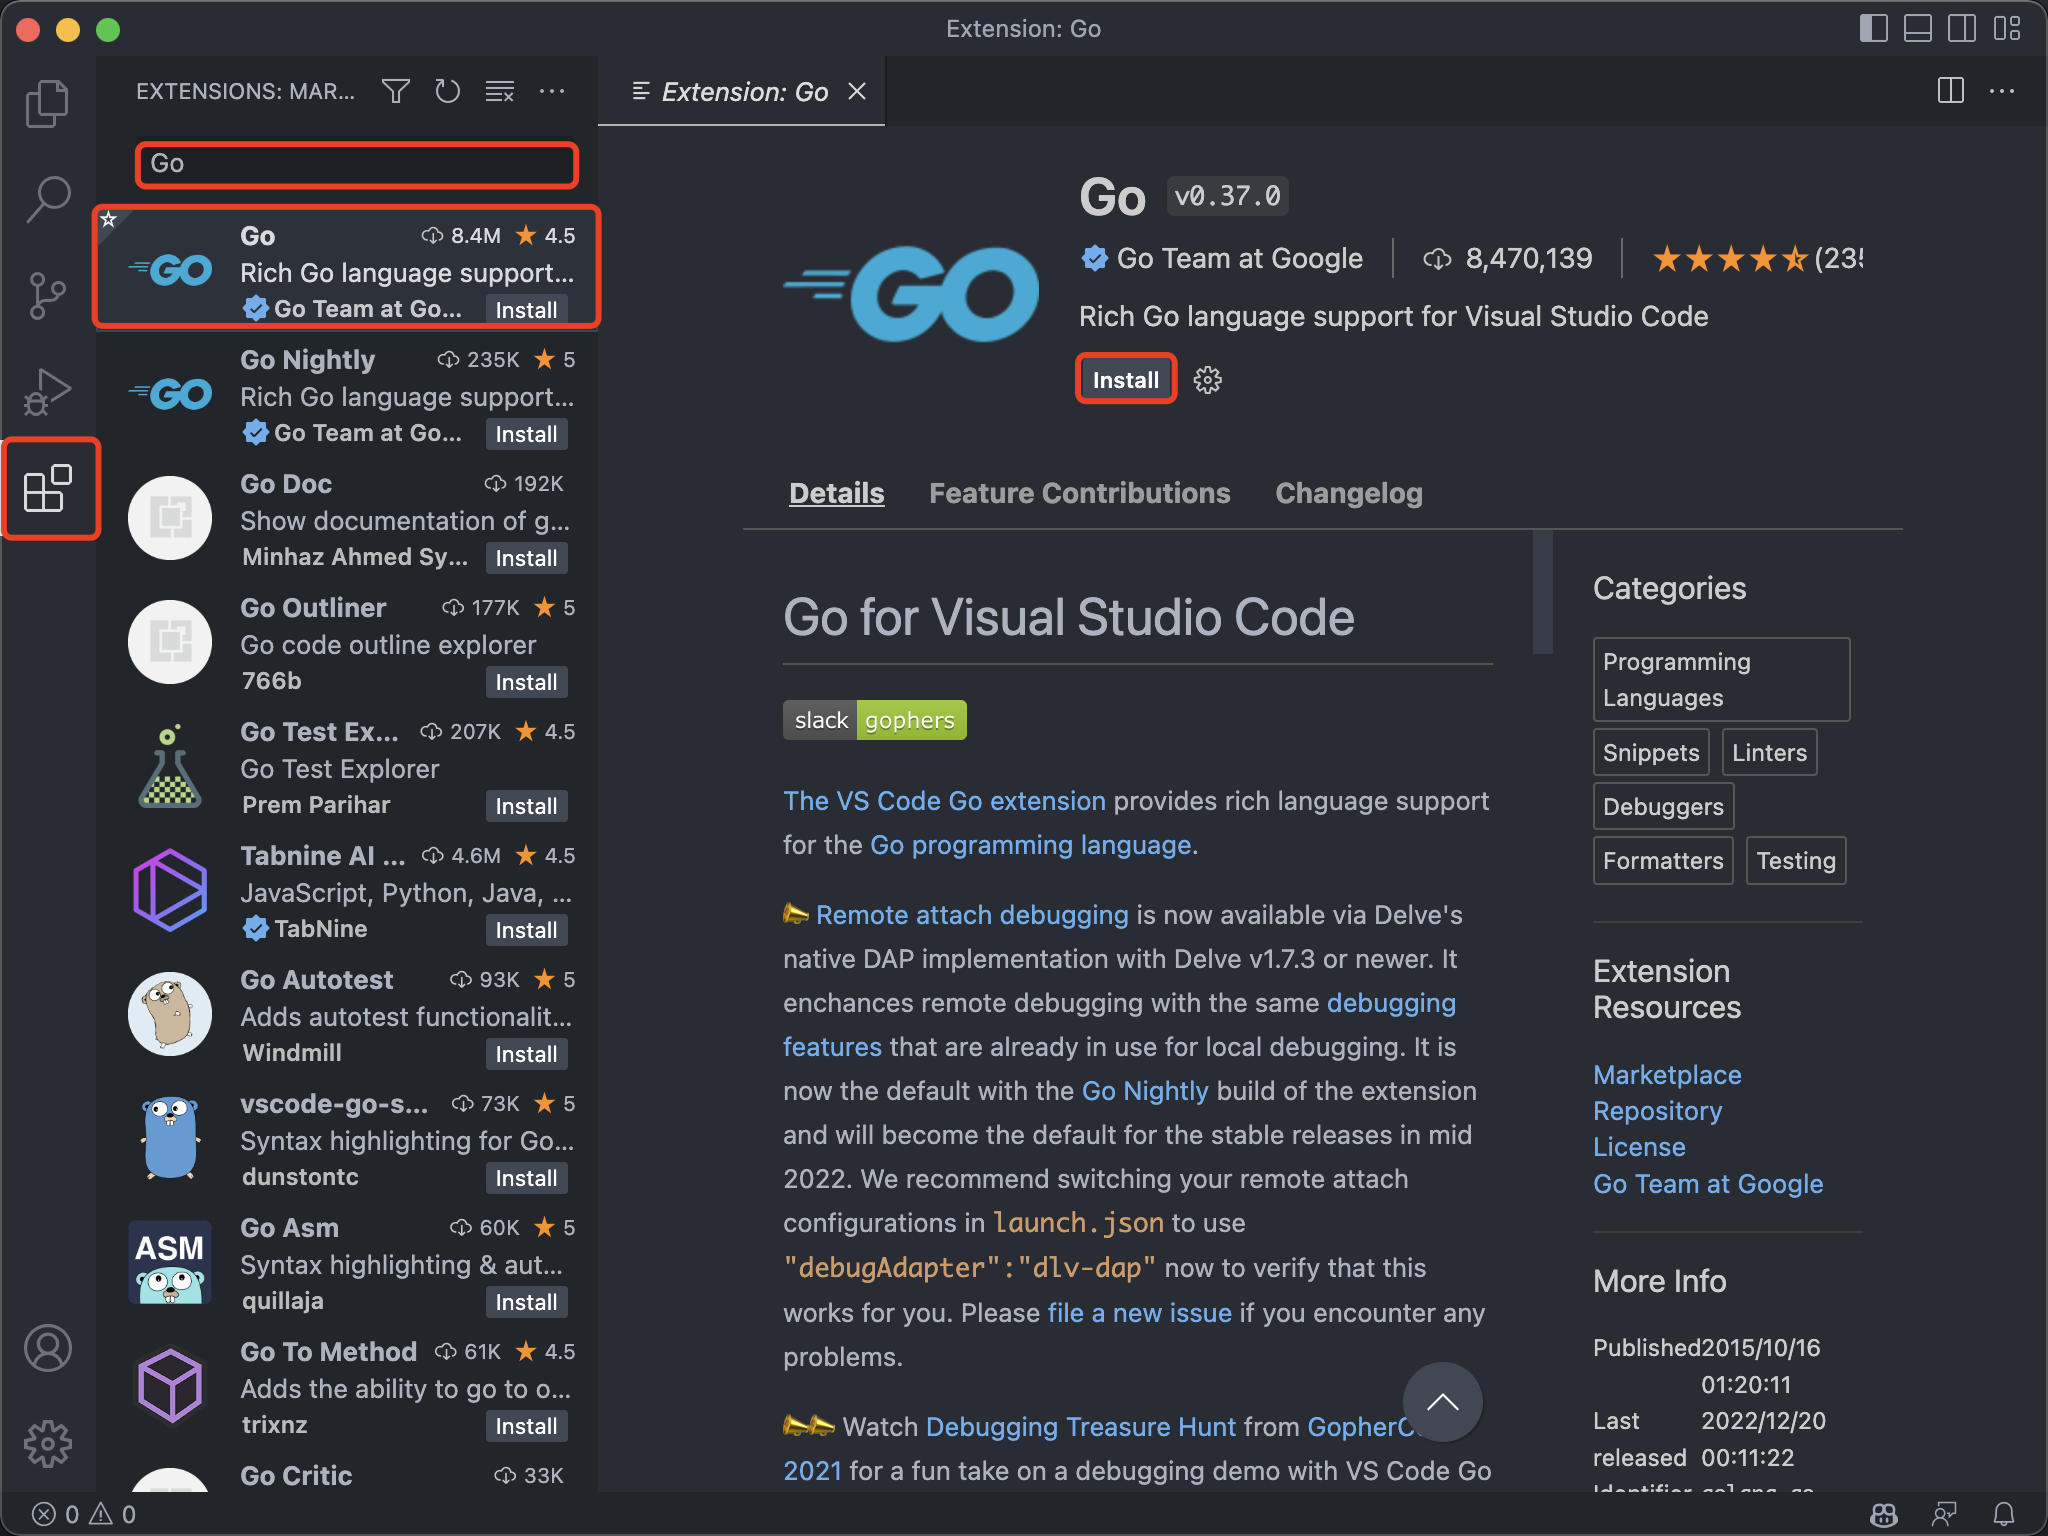Open the extensions More Actions menu
The image size is (2048, 1536).
click(553, 91)
